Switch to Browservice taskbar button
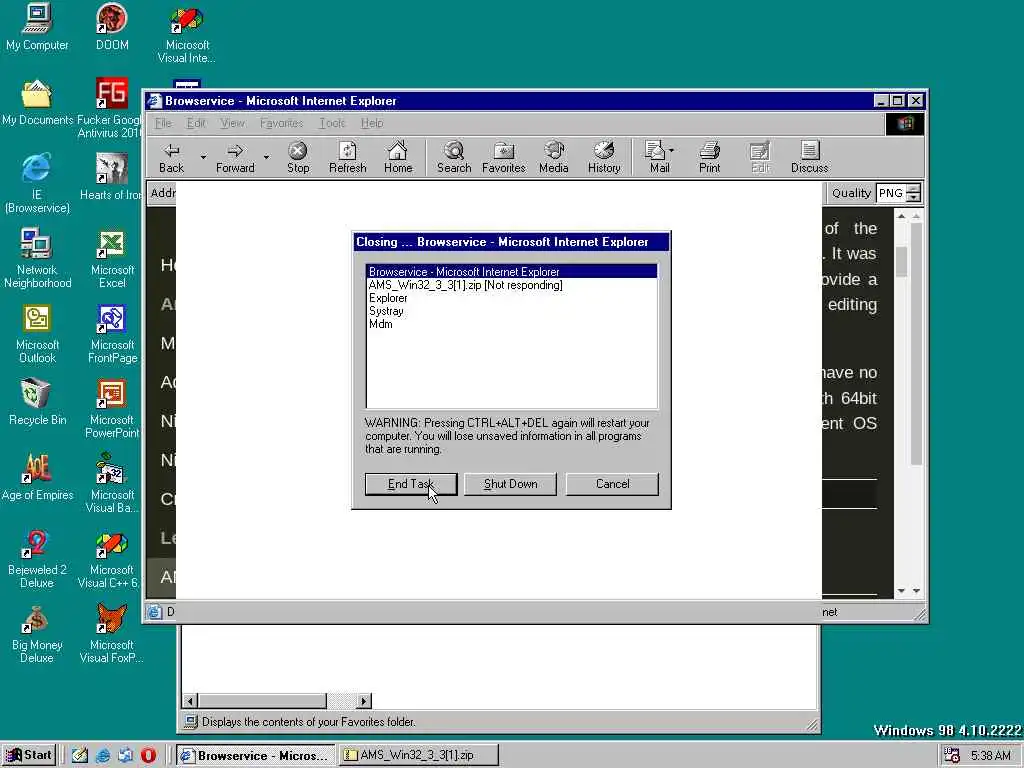 click(255, 755)
